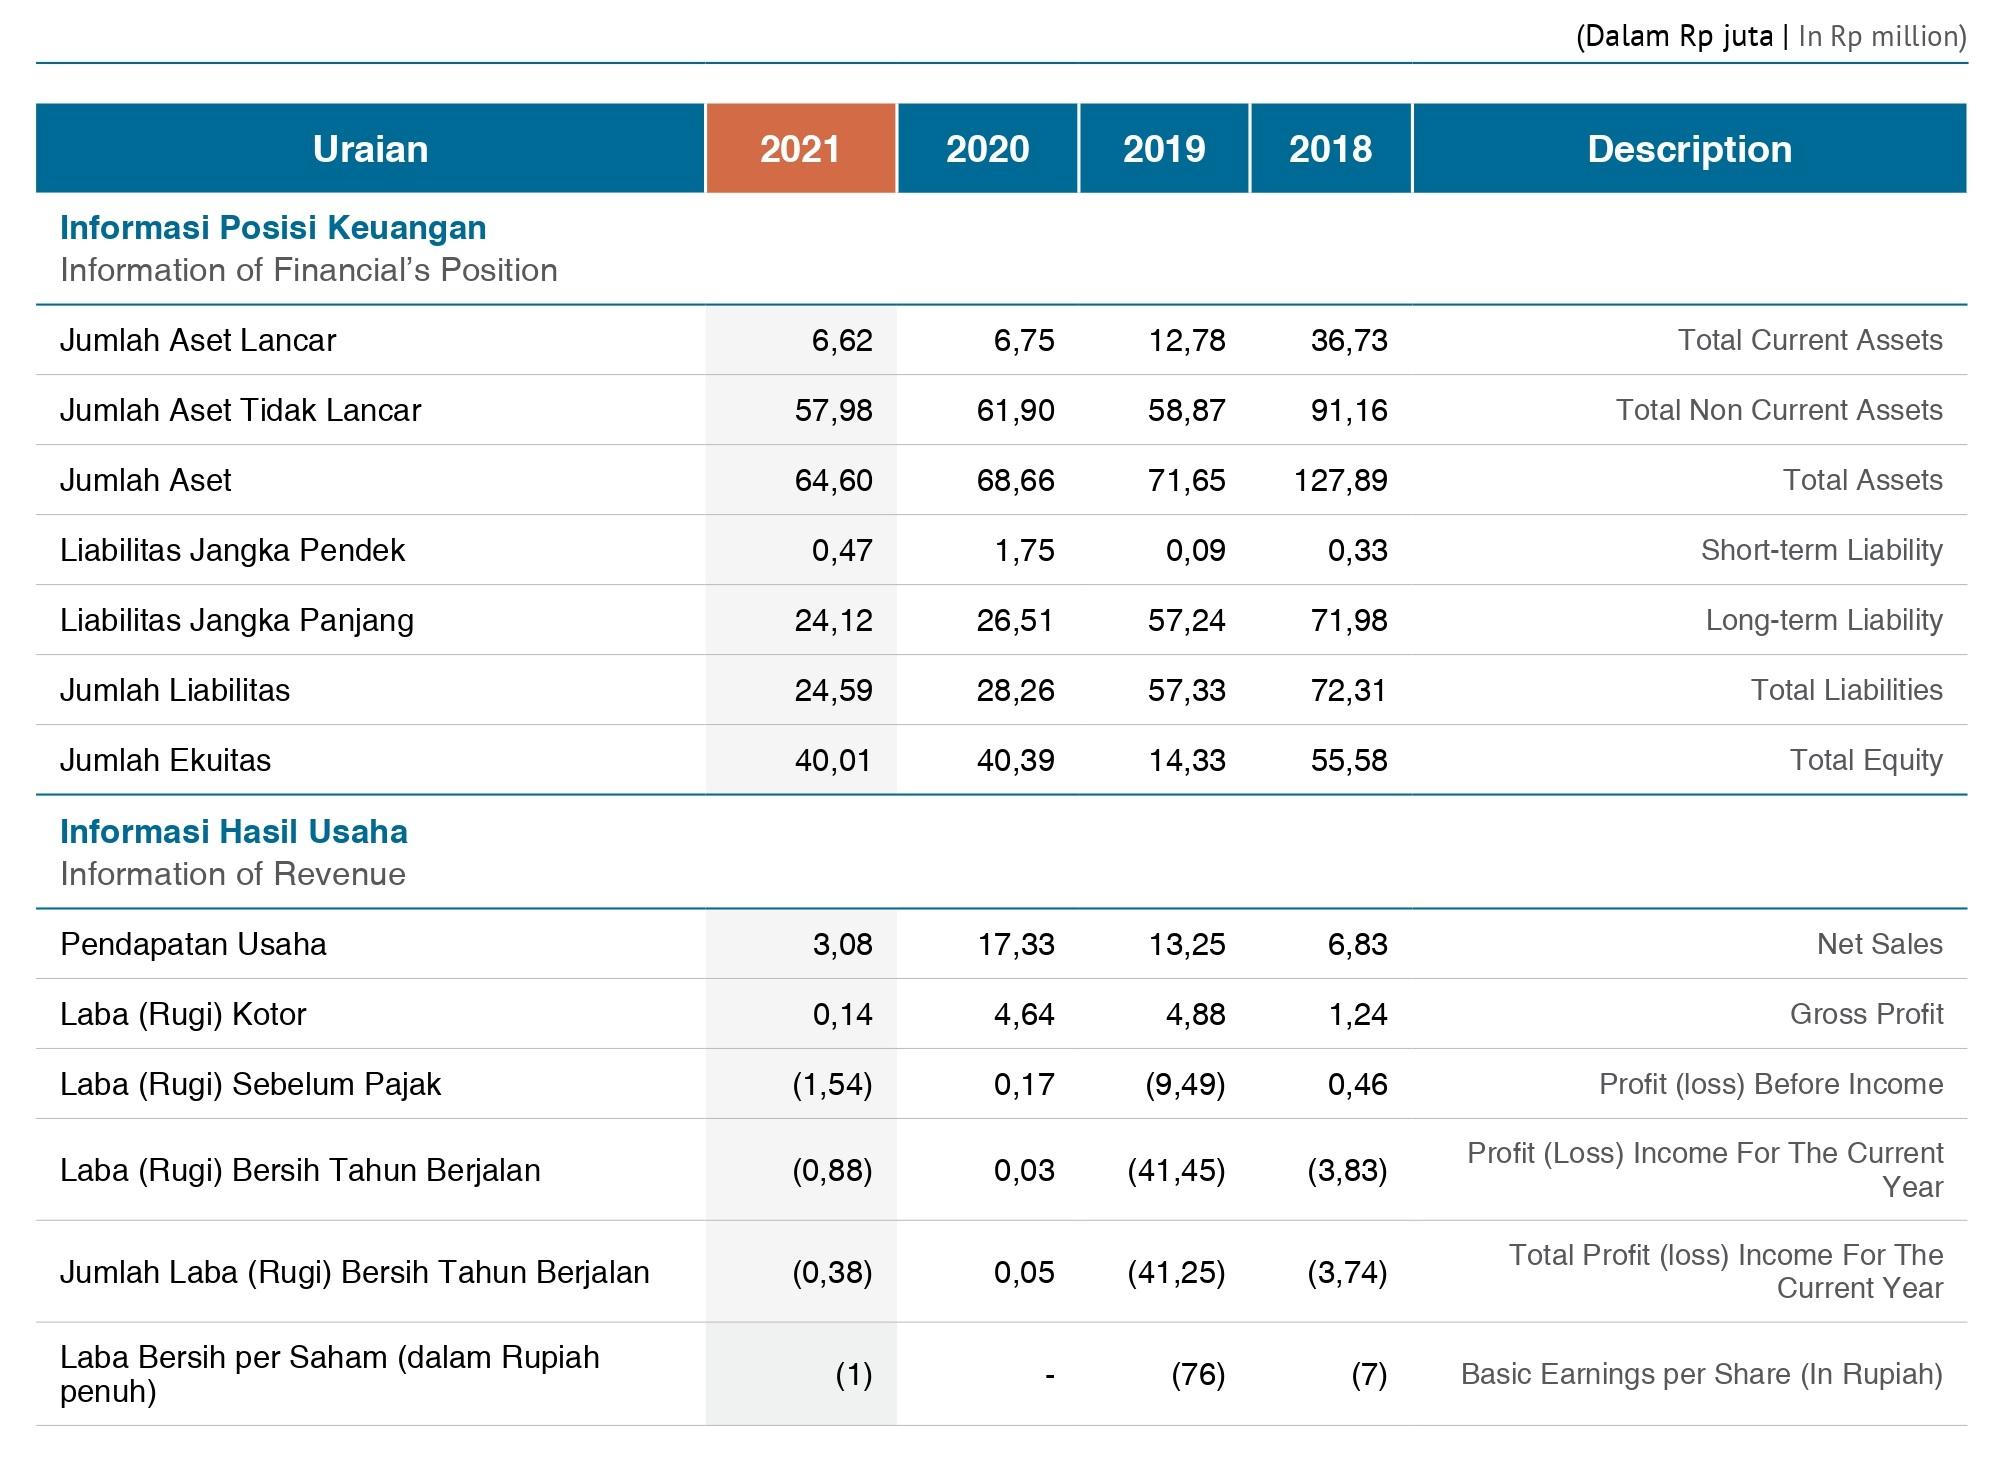Viewport: 1997px width, 1459px height.
Task: Click Jumlah Aset Tidak Lancar row label
Action: click(240, 410)
